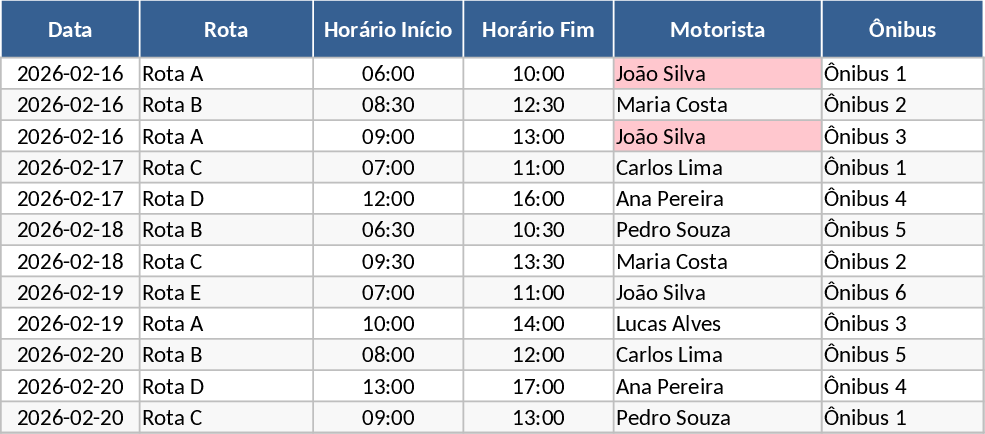
Task: Select the highlighted João Silva cell for Ônibus 3
Action: tap(717, 136)
